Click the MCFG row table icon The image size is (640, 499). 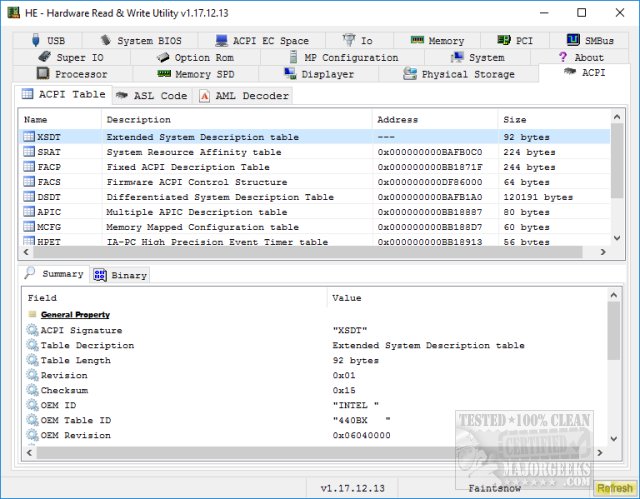coord(29,226)
